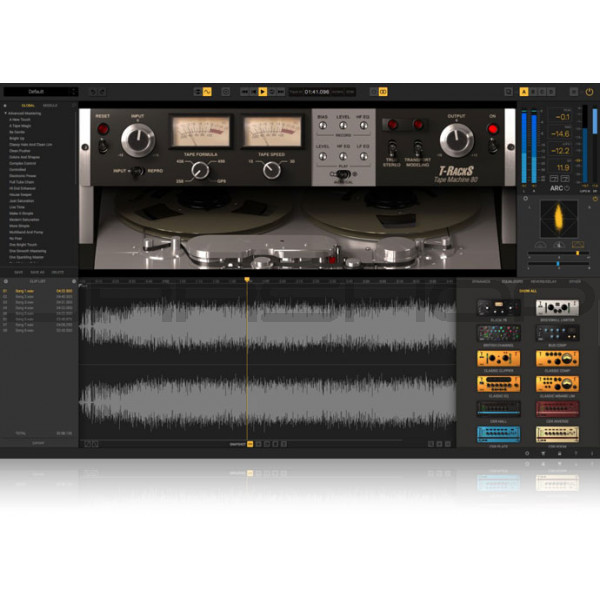Flip the switch below the PLAY section
This screenshot has width=600, height=600.
tap(344, 174)
